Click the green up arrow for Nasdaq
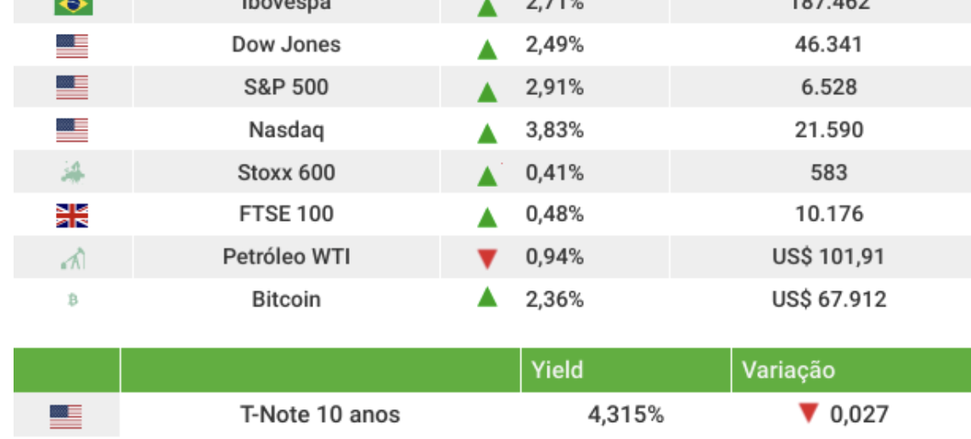 pyautogui.click(x=487, y=132)
